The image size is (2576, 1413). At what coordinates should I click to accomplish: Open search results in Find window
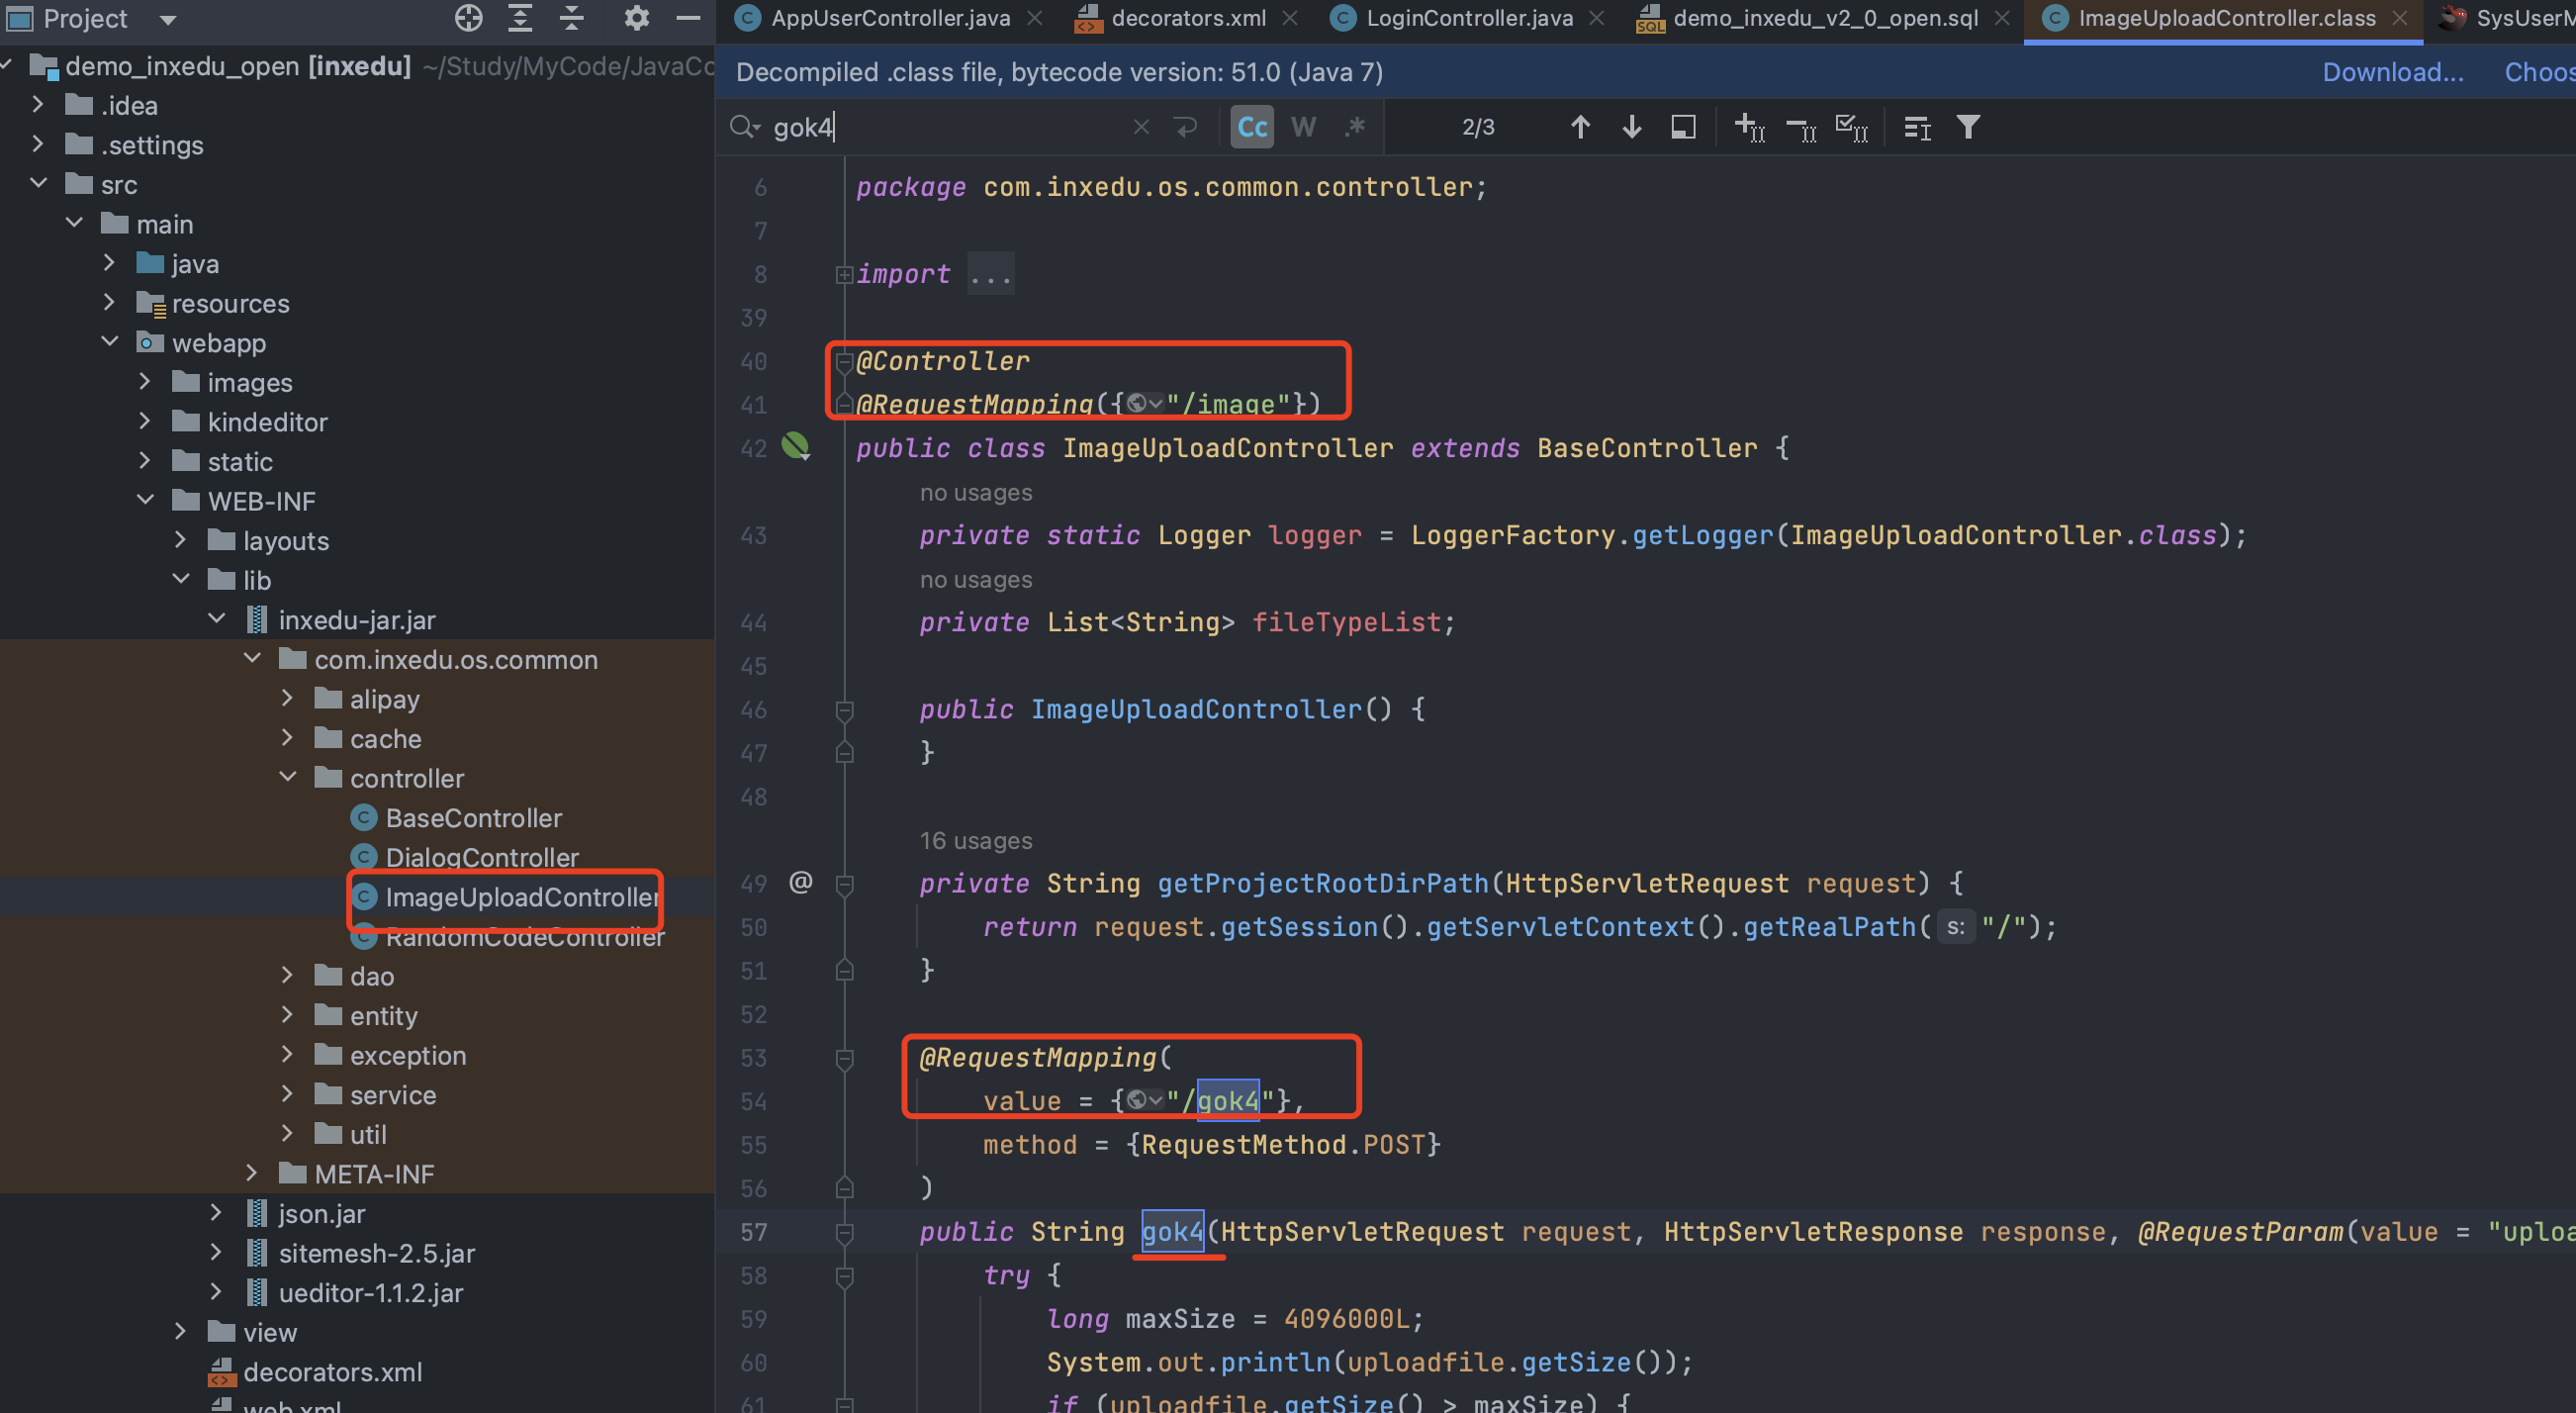[1683, 127]
